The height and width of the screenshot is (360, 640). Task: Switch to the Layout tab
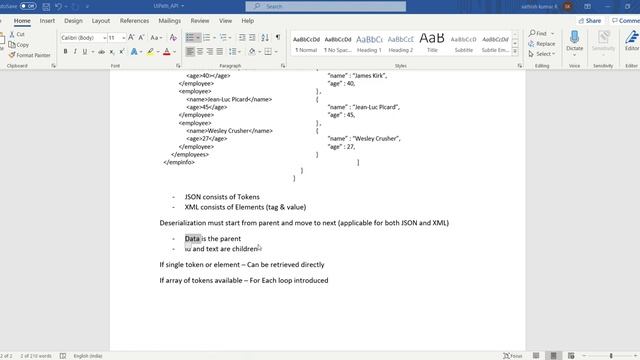coord(101,21)
